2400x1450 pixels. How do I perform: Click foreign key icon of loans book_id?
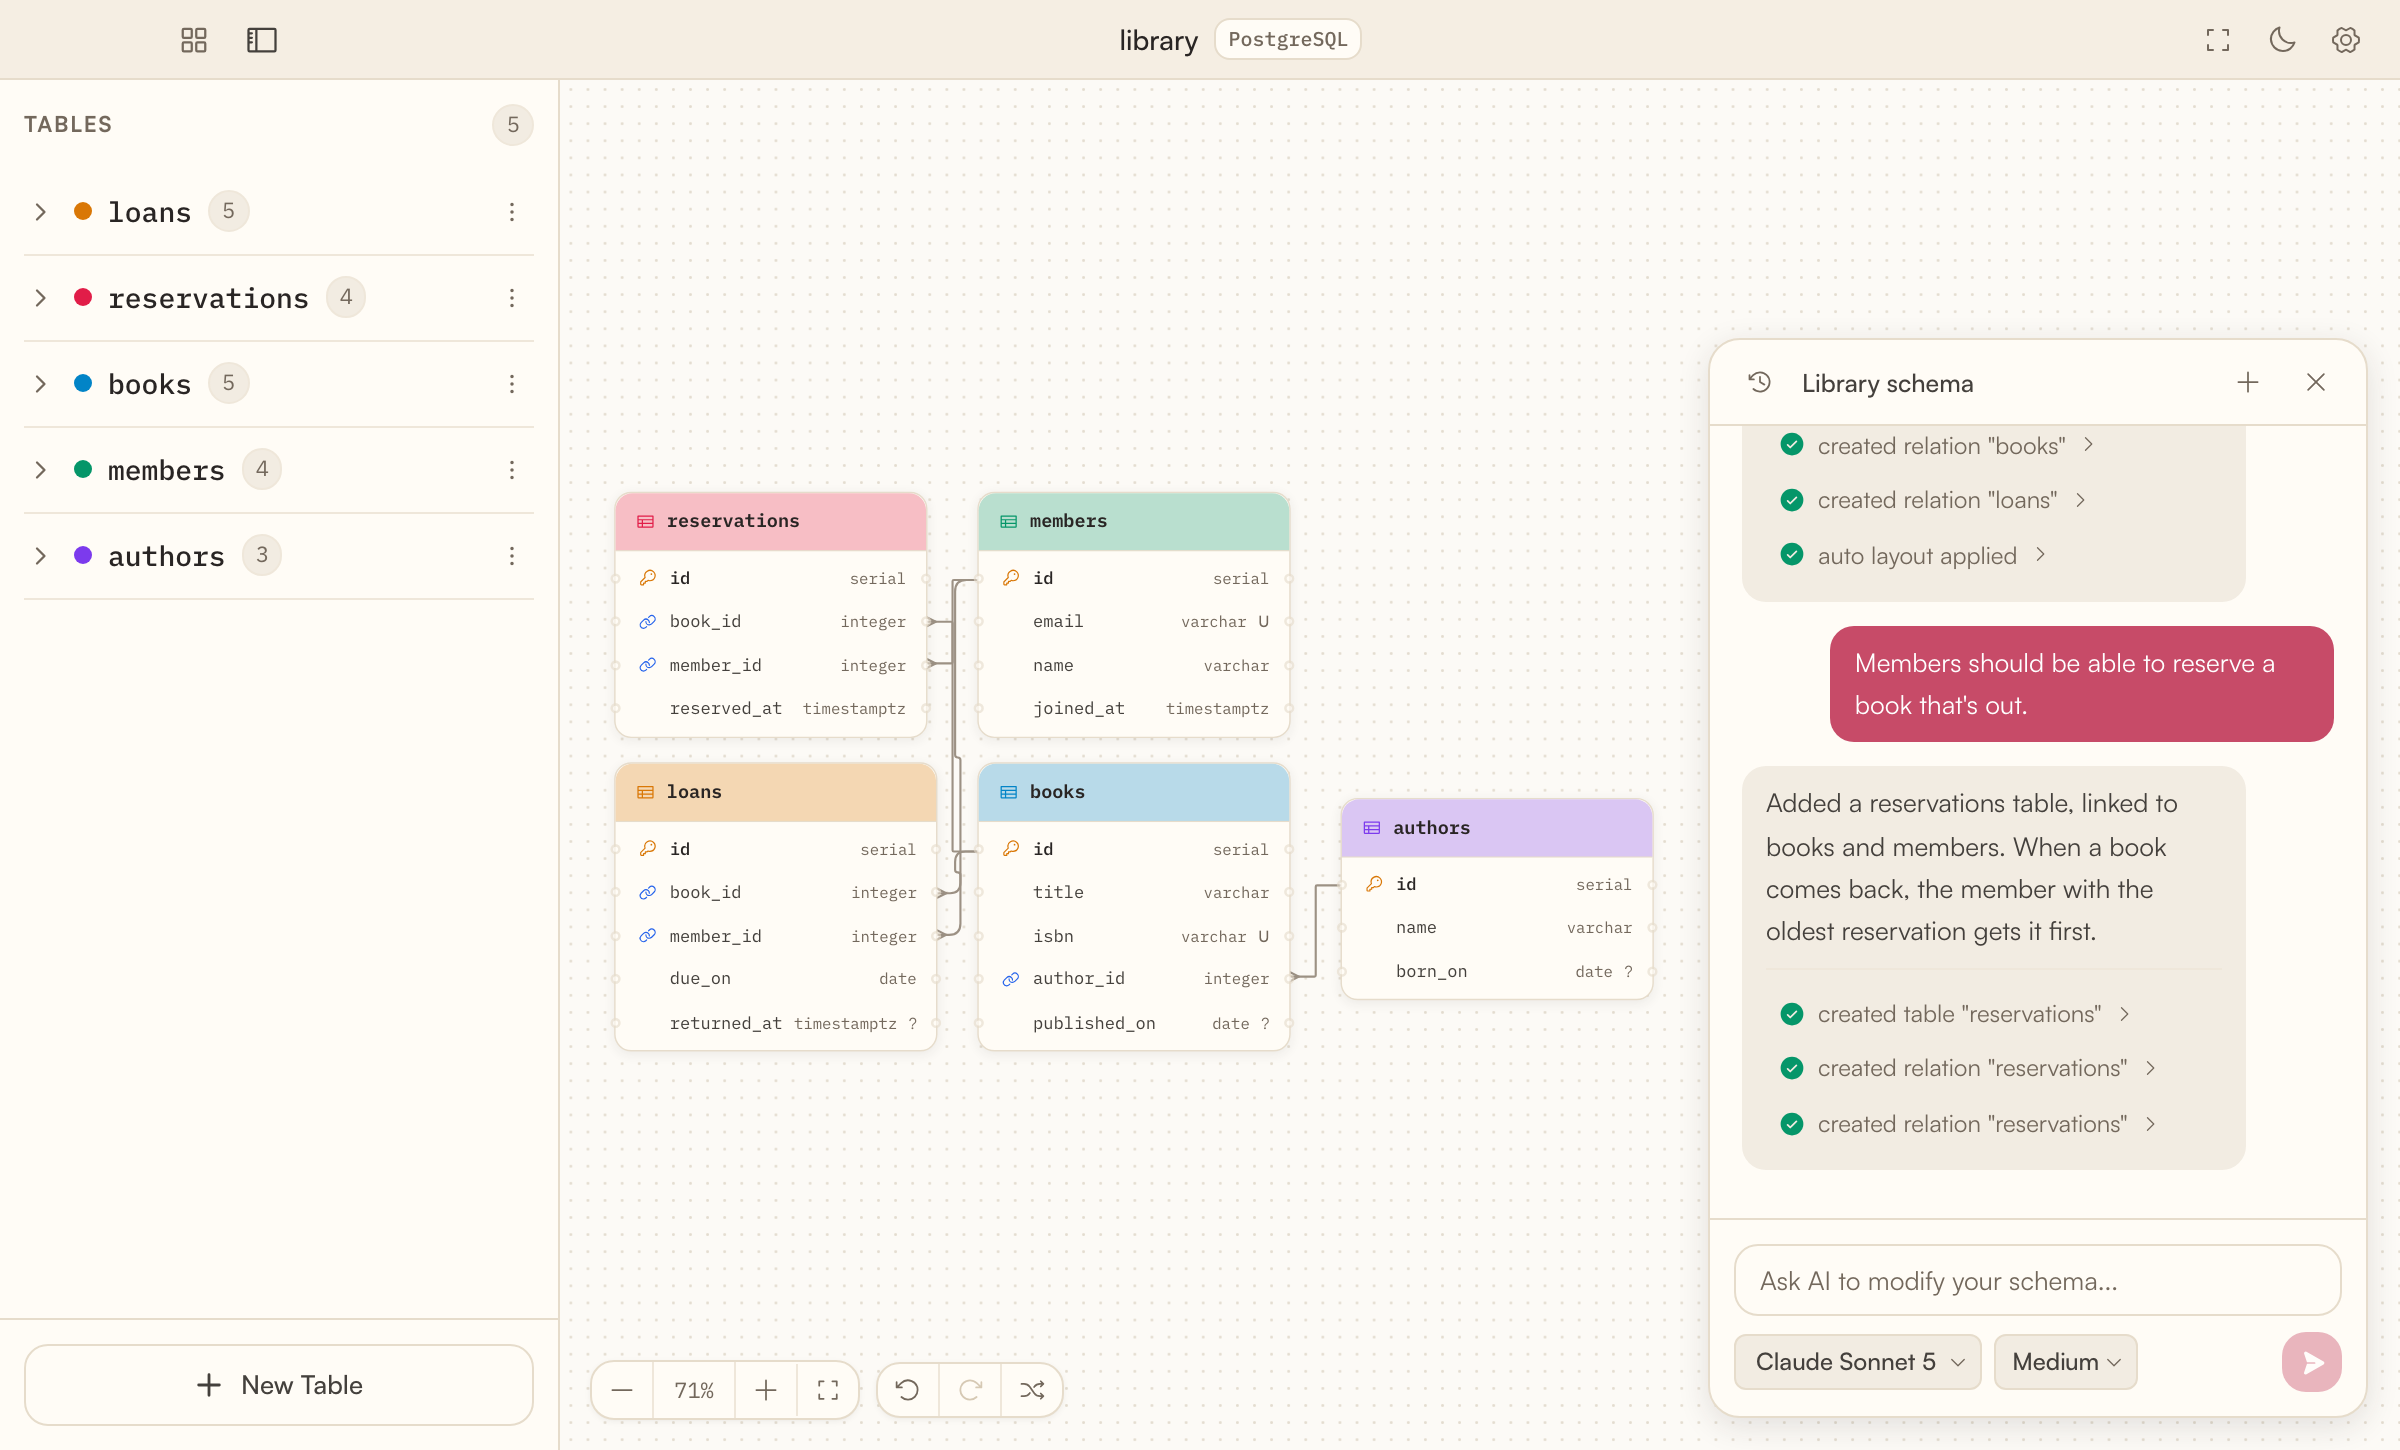click(x=648, y=892)
